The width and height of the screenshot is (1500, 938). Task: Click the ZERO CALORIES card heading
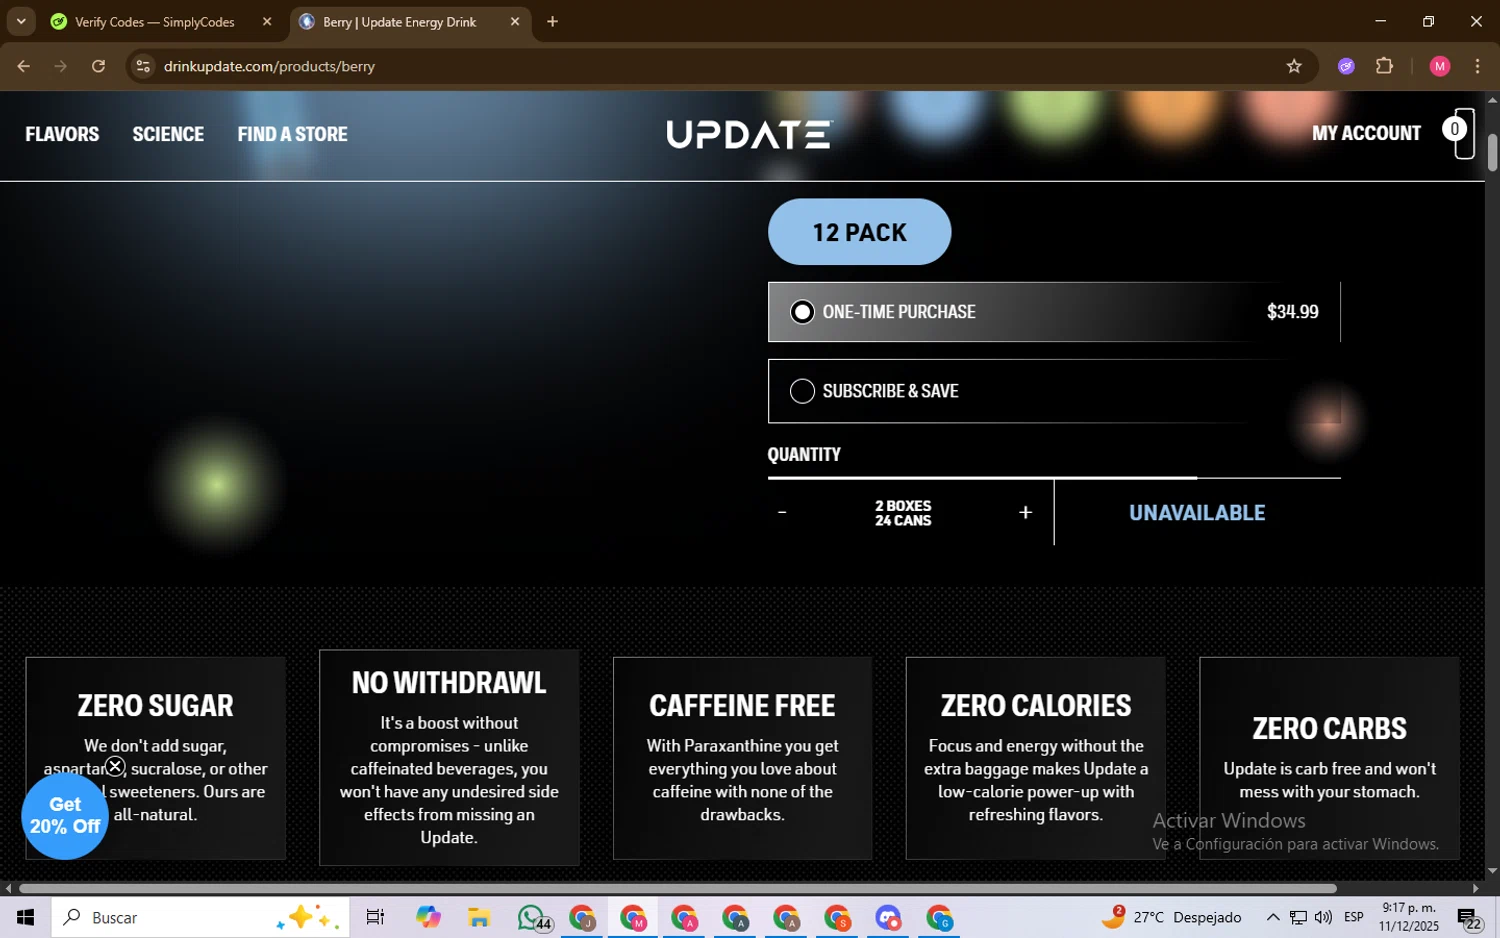[1036, 706]
